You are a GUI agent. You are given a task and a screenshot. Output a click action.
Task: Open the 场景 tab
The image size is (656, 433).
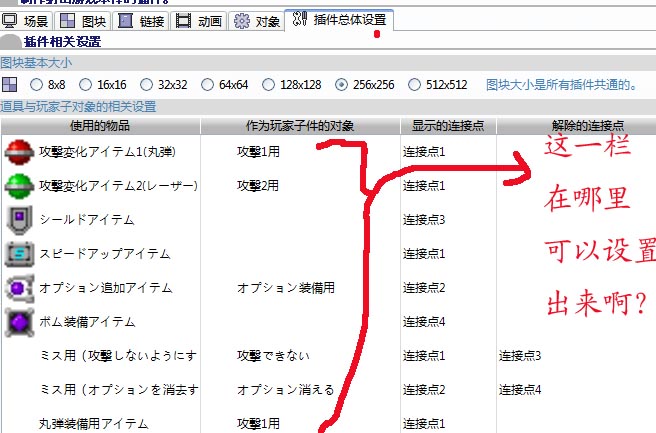(26, 21)
